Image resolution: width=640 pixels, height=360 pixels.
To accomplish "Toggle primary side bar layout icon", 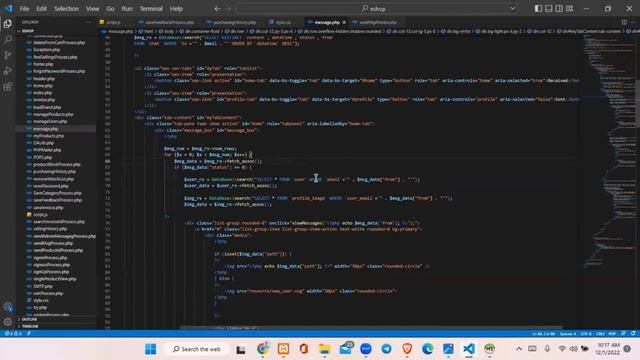I will [538, 9].
